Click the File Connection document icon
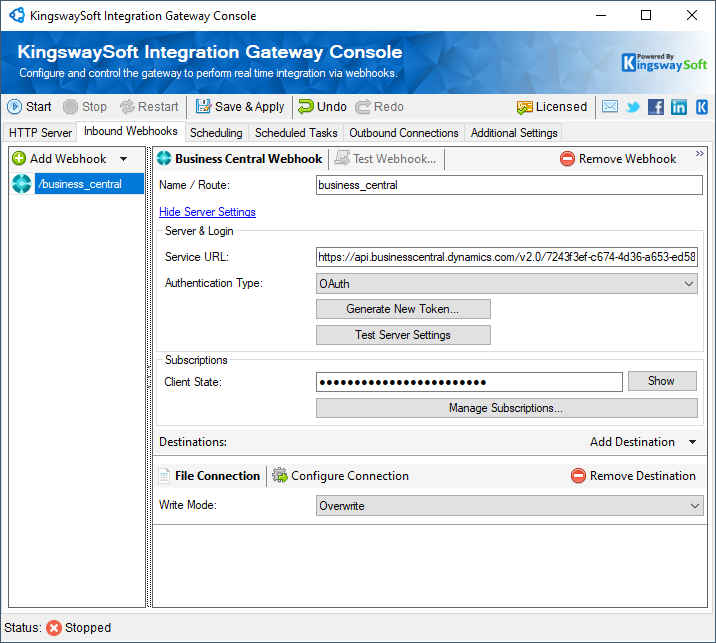Screen dimensions: 716x643 tap(164, 476)
